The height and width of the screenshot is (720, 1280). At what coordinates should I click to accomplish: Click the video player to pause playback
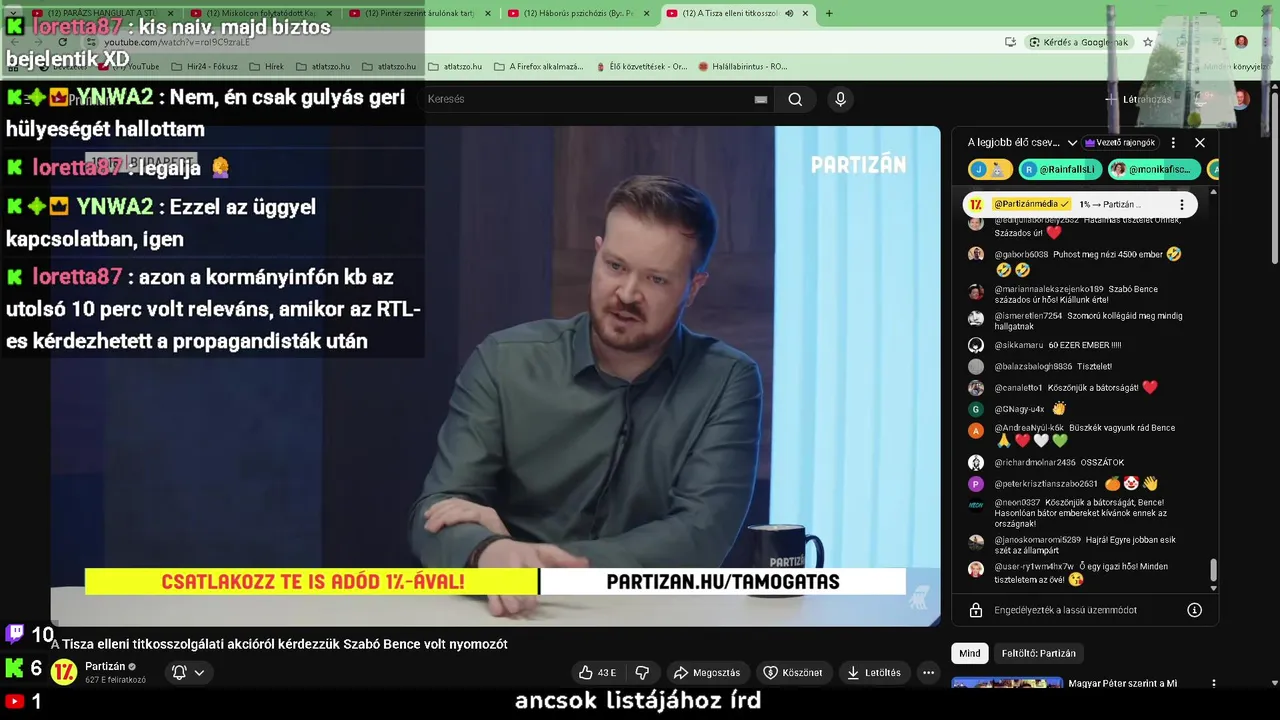tap(495, 375)
